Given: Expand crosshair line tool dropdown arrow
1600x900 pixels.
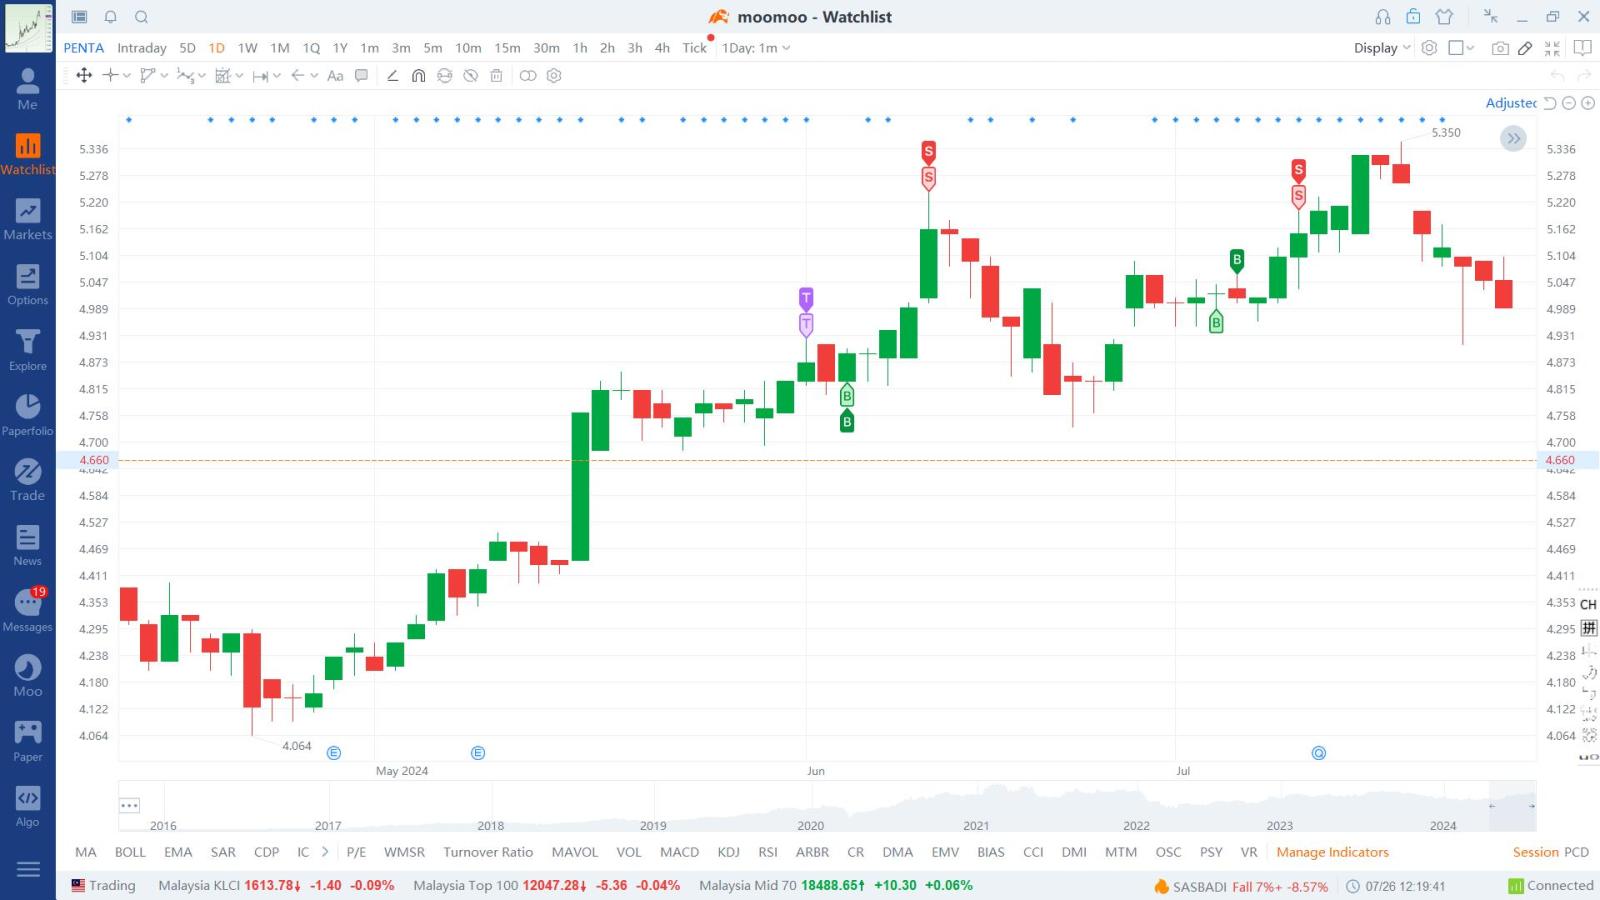Looking at the screenshot, I should (x=127, y=76).
